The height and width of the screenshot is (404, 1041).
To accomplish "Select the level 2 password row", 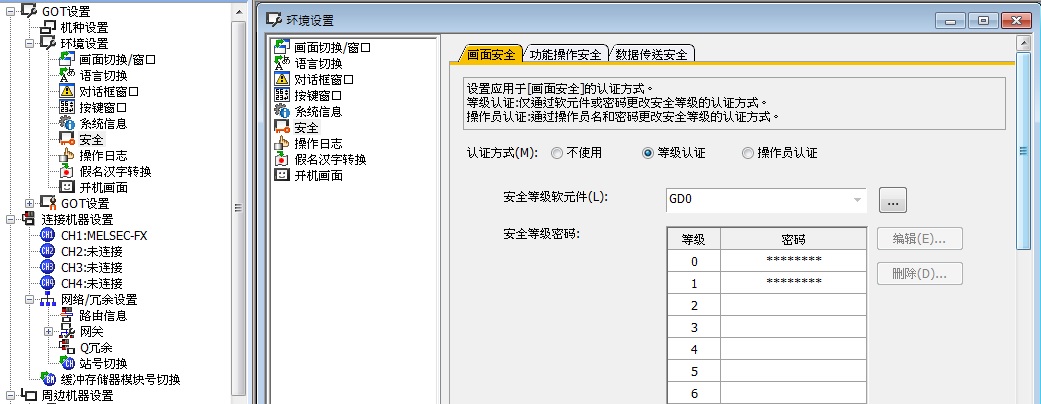I will pos(765,304).
